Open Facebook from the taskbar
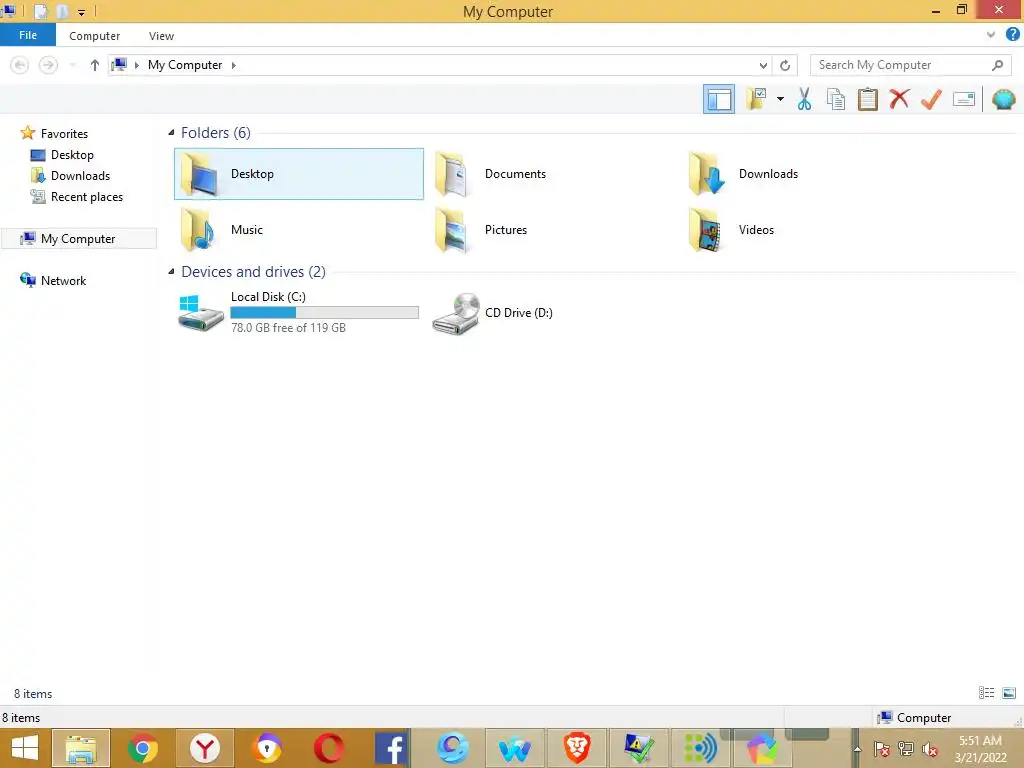 [x=391, y=748]
